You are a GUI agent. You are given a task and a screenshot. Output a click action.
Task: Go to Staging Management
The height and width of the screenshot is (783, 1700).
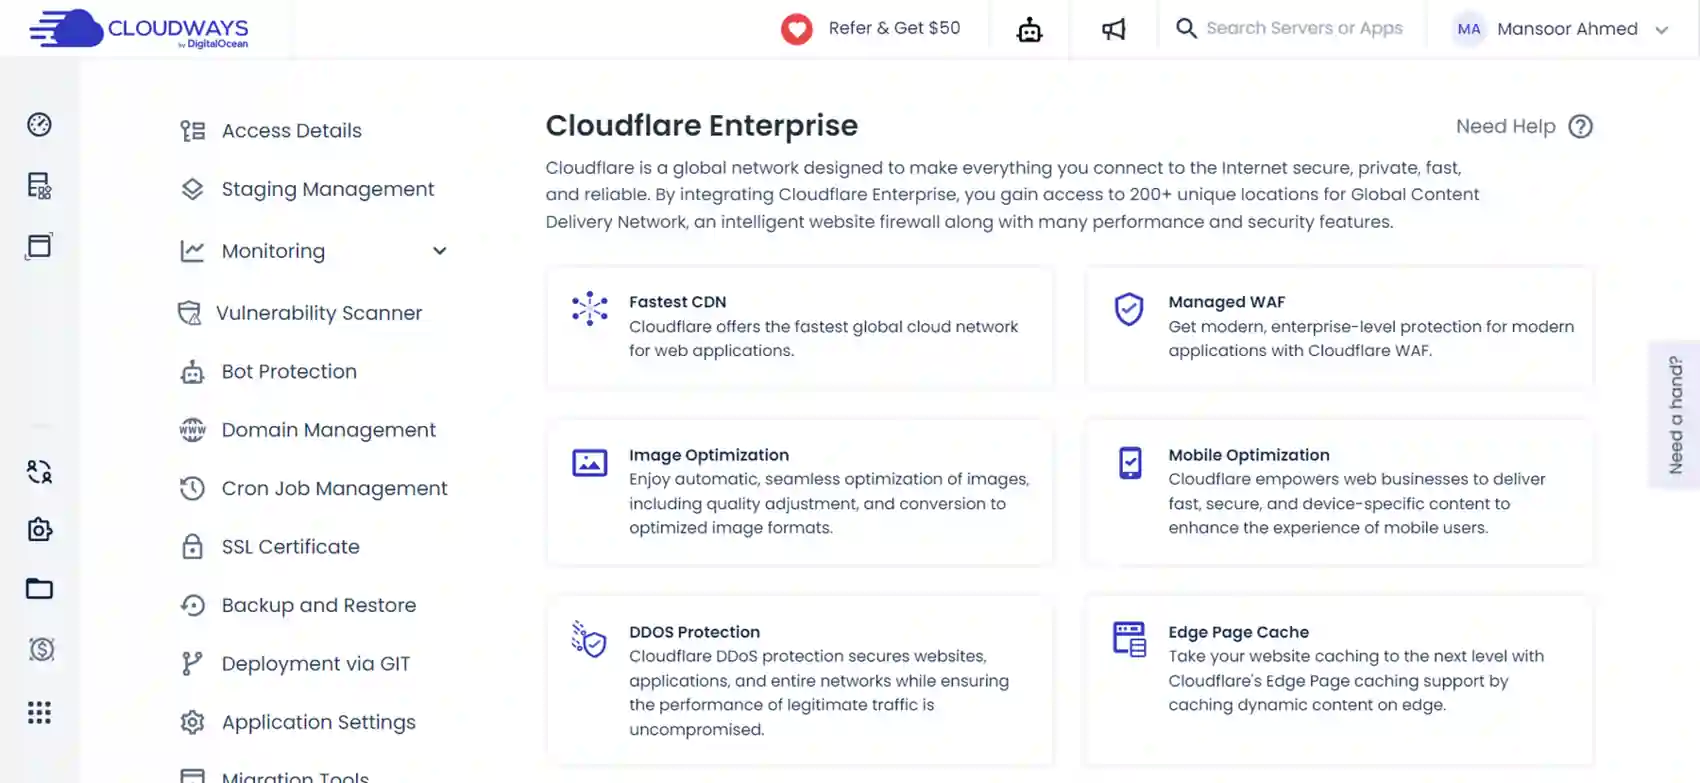coord(328,189)
